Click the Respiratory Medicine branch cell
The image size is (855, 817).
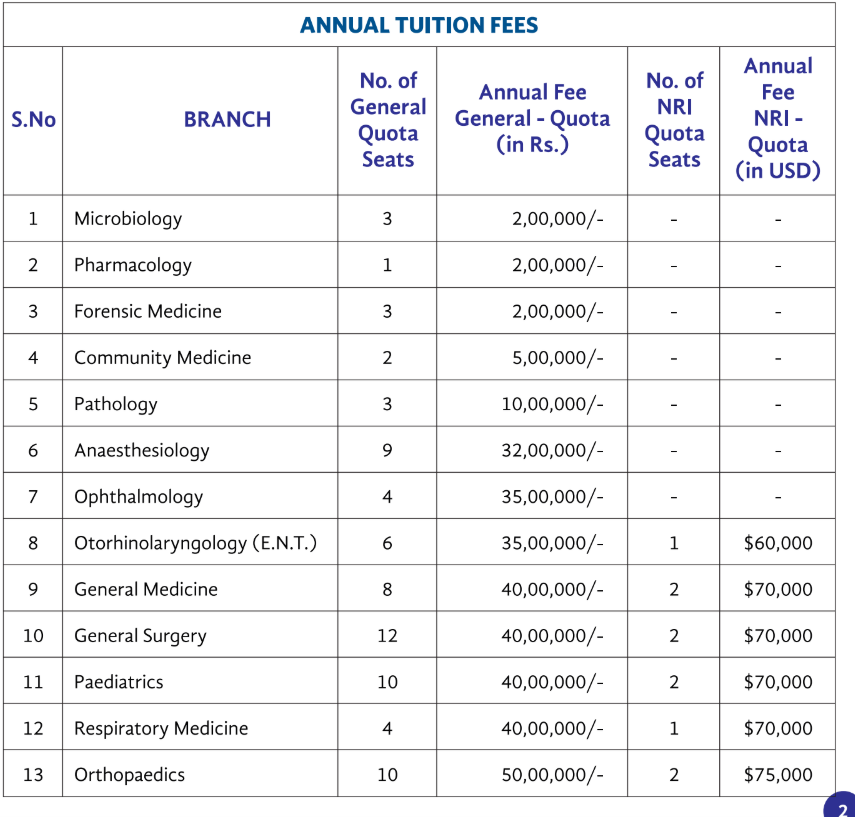161,728
